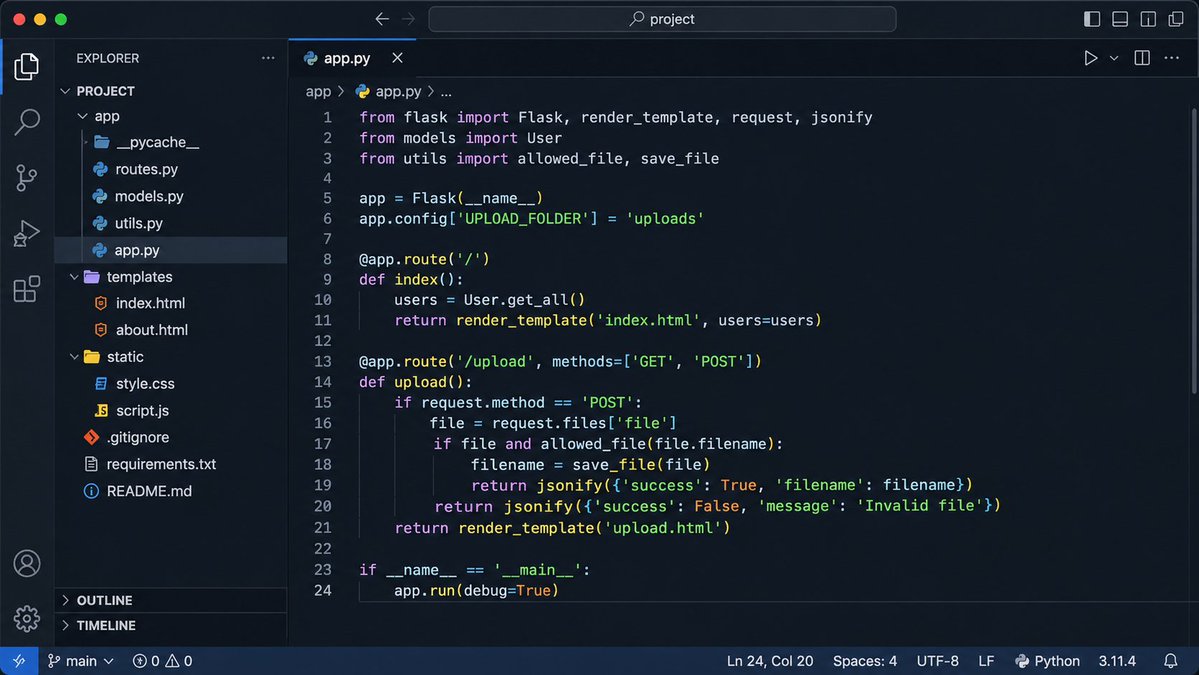
Task: Go forward with the navigation arrow
Action: point(408,19)
